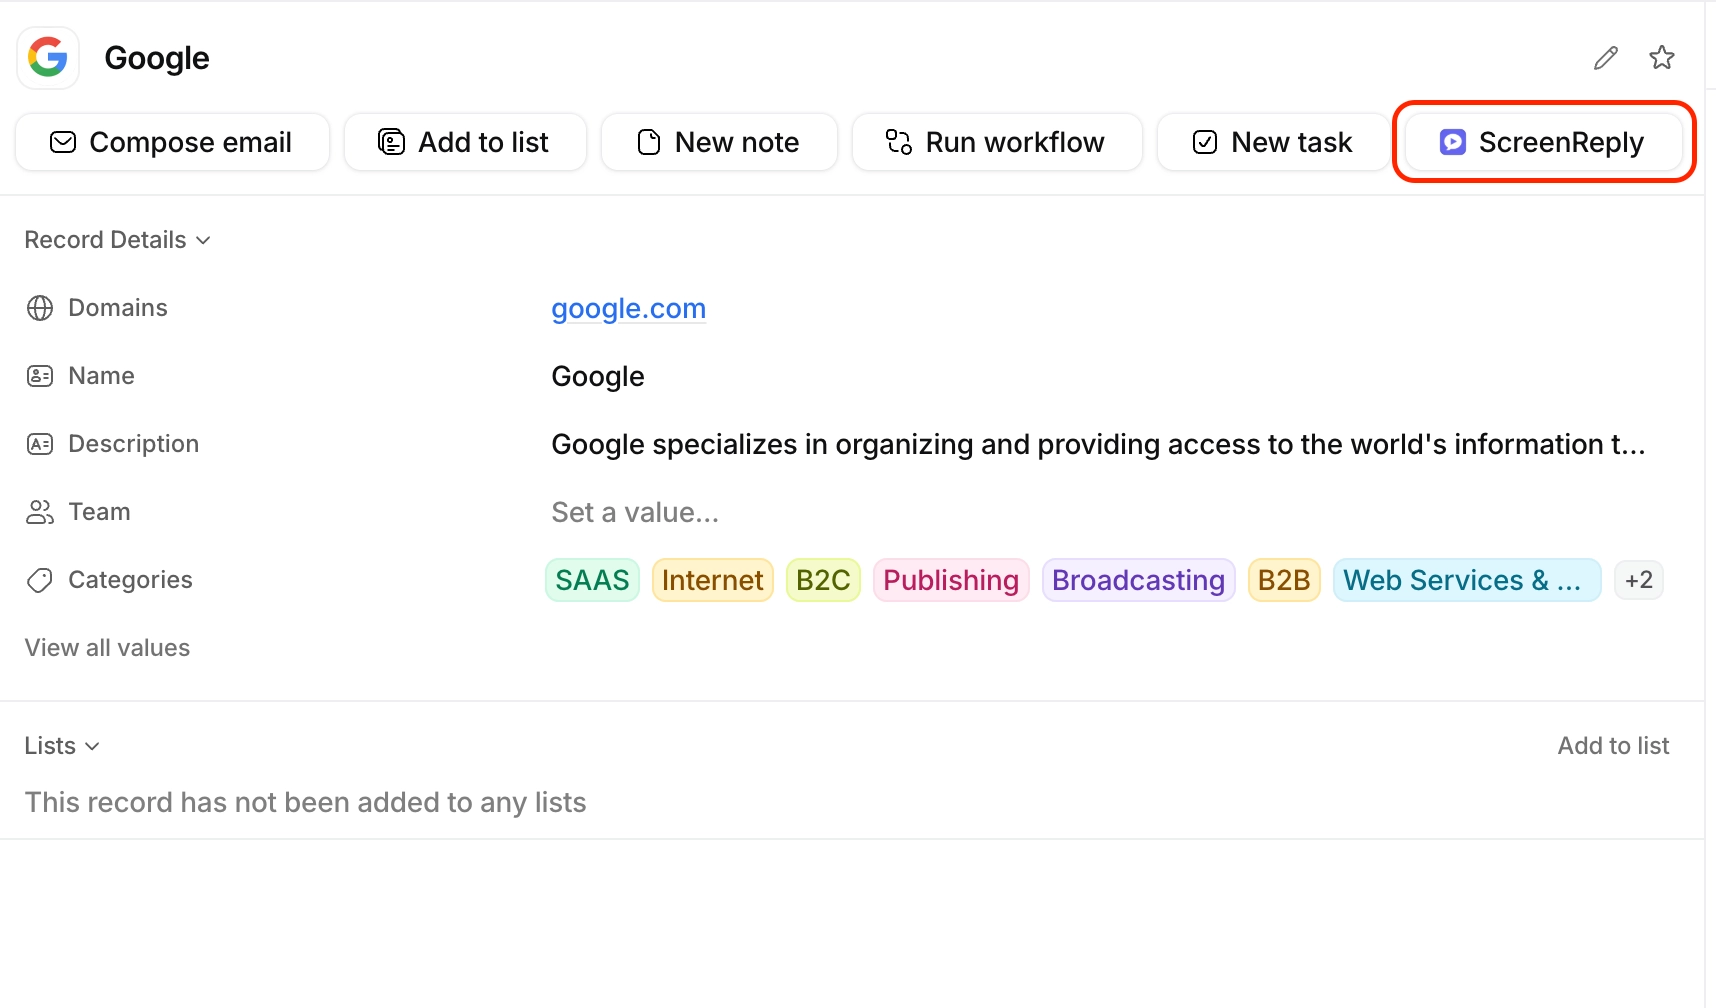
Task: Click the Categories tag icon
Action: pyautogui.click(x=40, y=580)
